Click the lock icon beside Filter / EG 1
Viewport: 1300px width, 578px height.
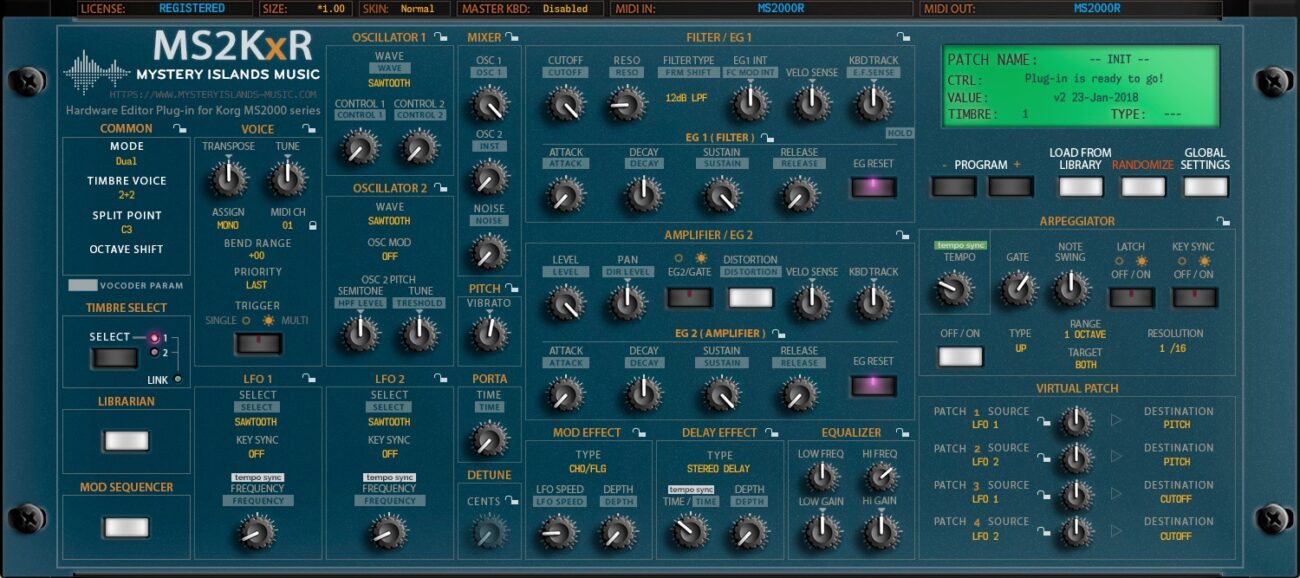tap(904, 38)
